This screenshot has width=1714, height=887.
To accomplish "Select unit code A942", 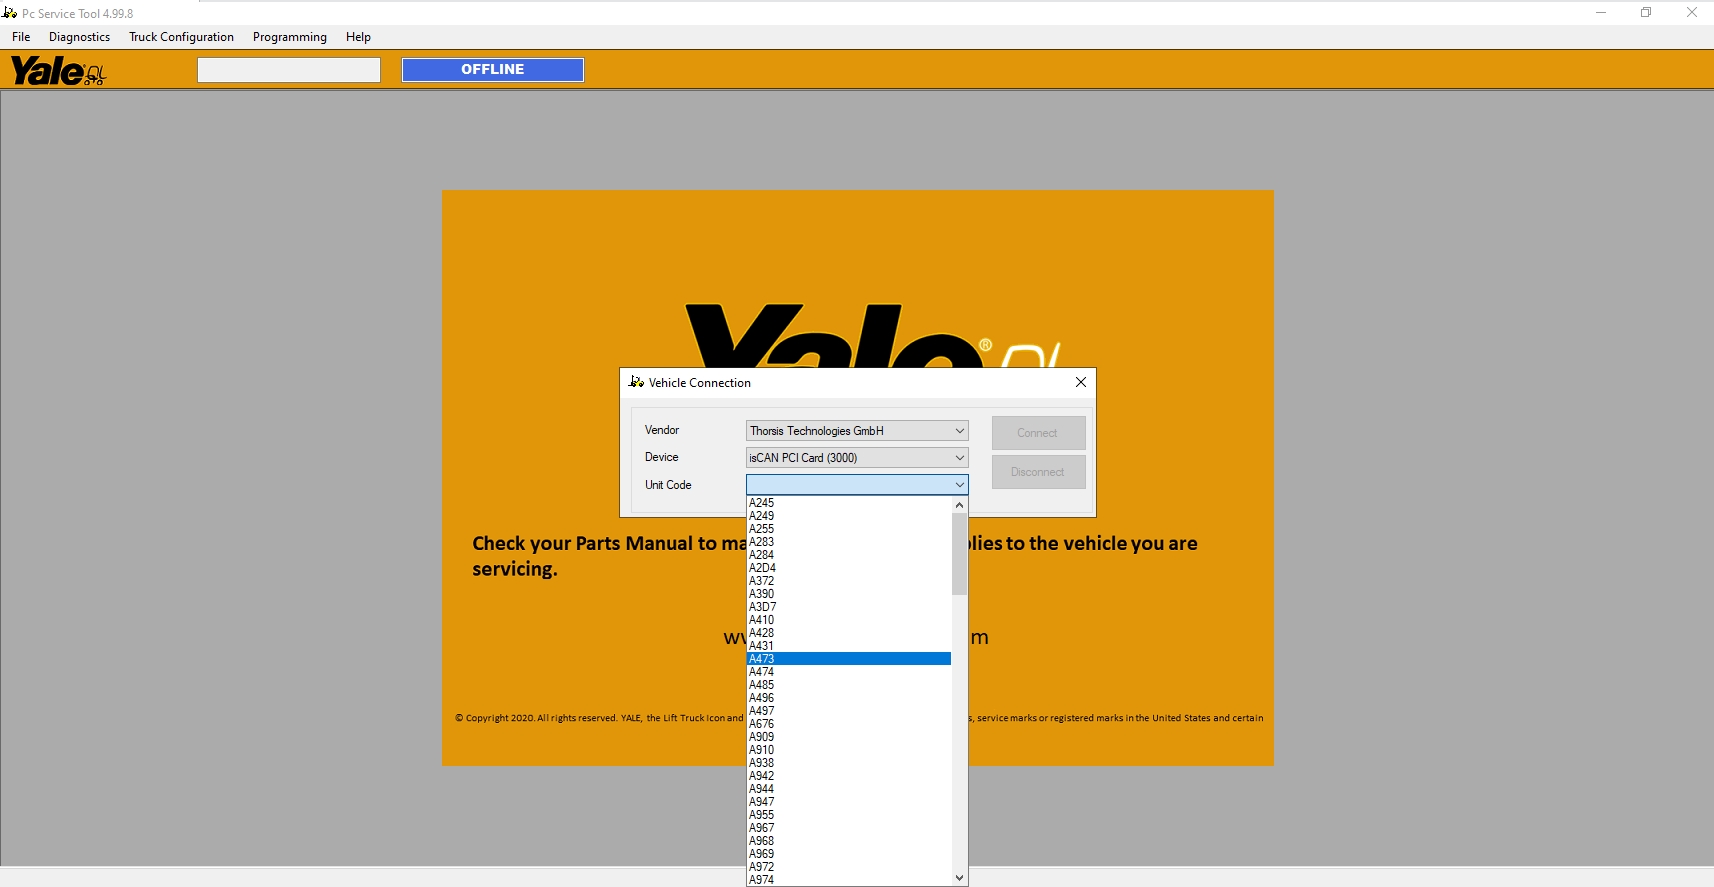I will click(849, 776).
